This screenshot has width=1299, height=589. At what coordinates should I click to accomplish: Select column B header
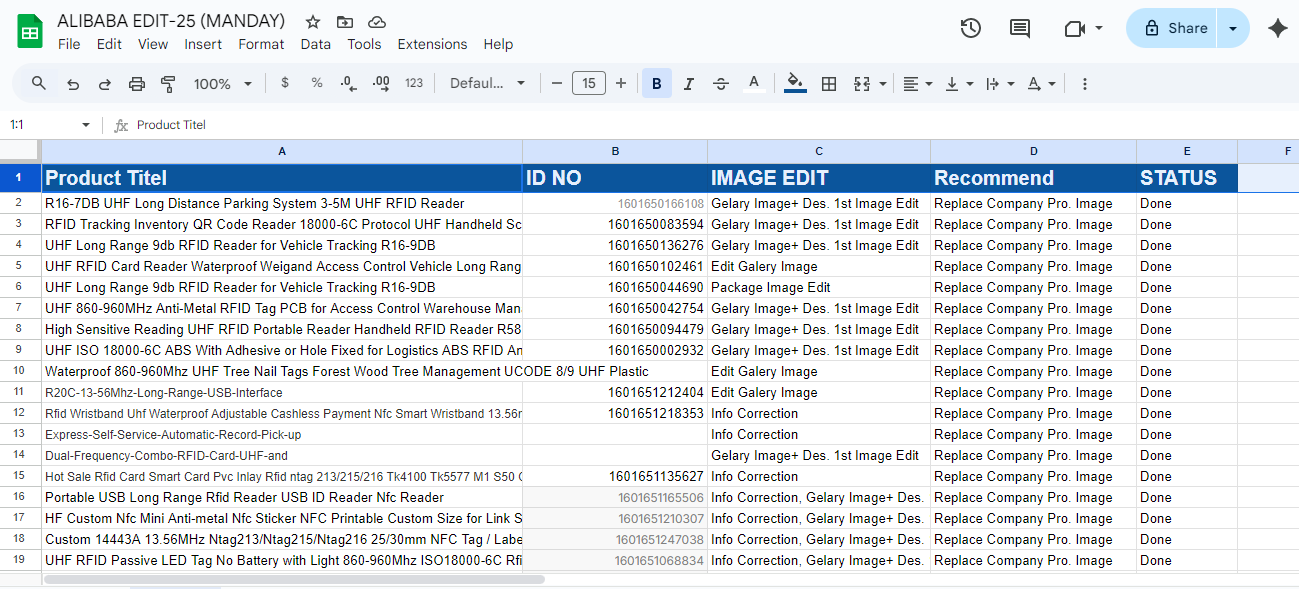coord(615,151)
